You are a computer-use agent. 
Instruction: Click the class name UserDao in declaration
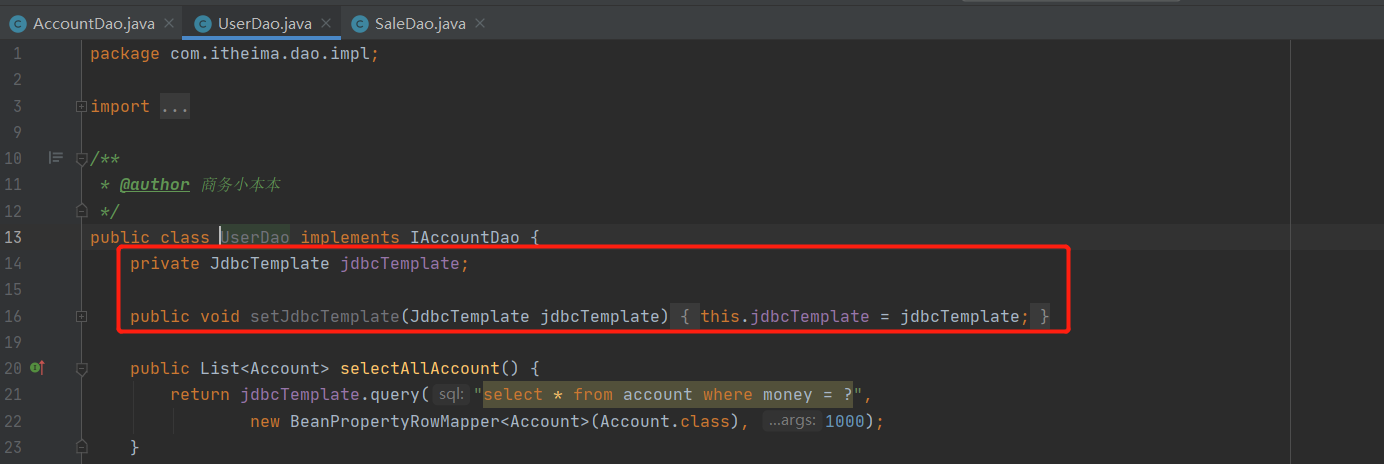point(255,237)
